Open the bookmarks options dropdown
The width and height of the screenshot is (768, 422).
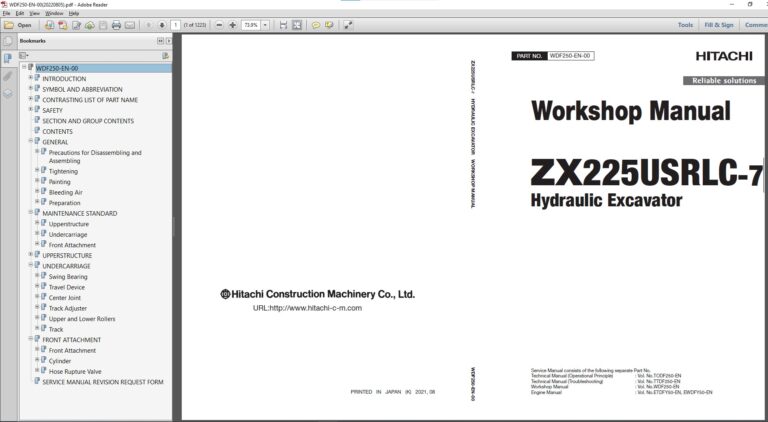pyautogui.click(x=24, y=56)
